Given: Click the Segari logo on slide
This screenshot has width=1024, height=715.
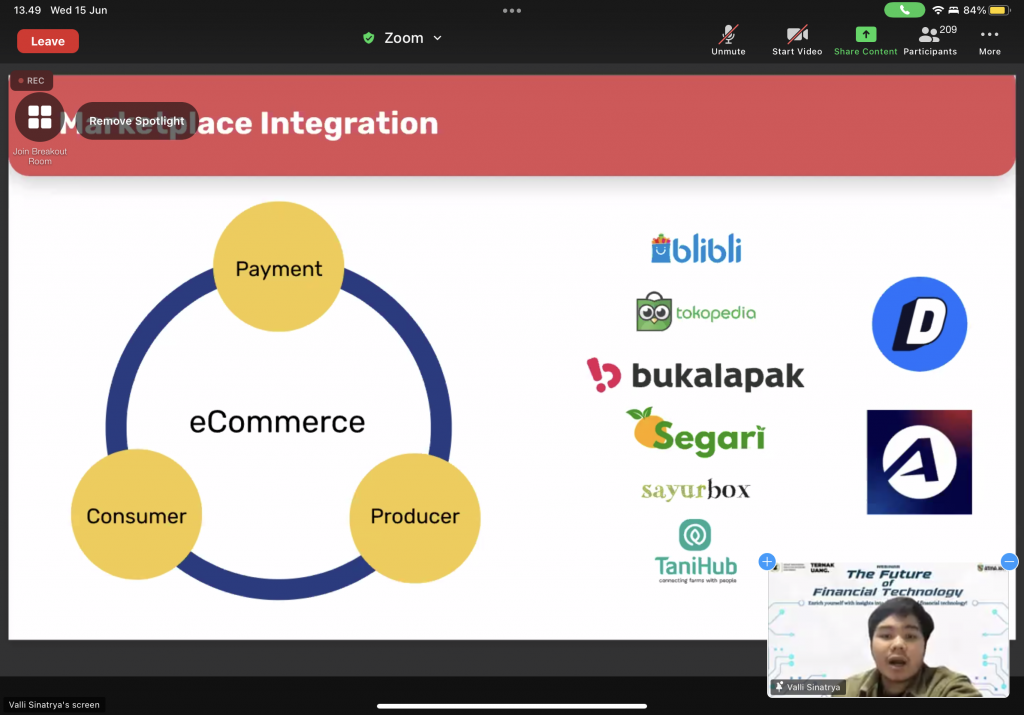Looking at the screenshot, I should pos(696,432).
